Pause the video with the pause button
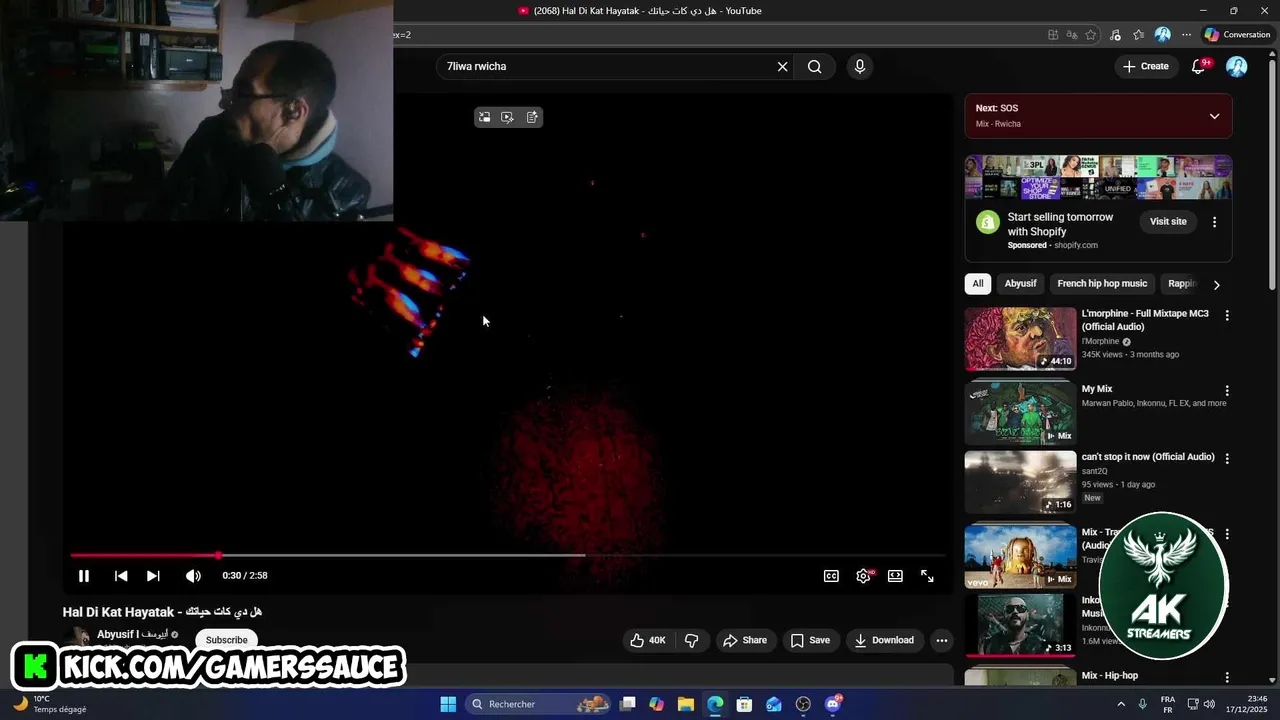 84,576
